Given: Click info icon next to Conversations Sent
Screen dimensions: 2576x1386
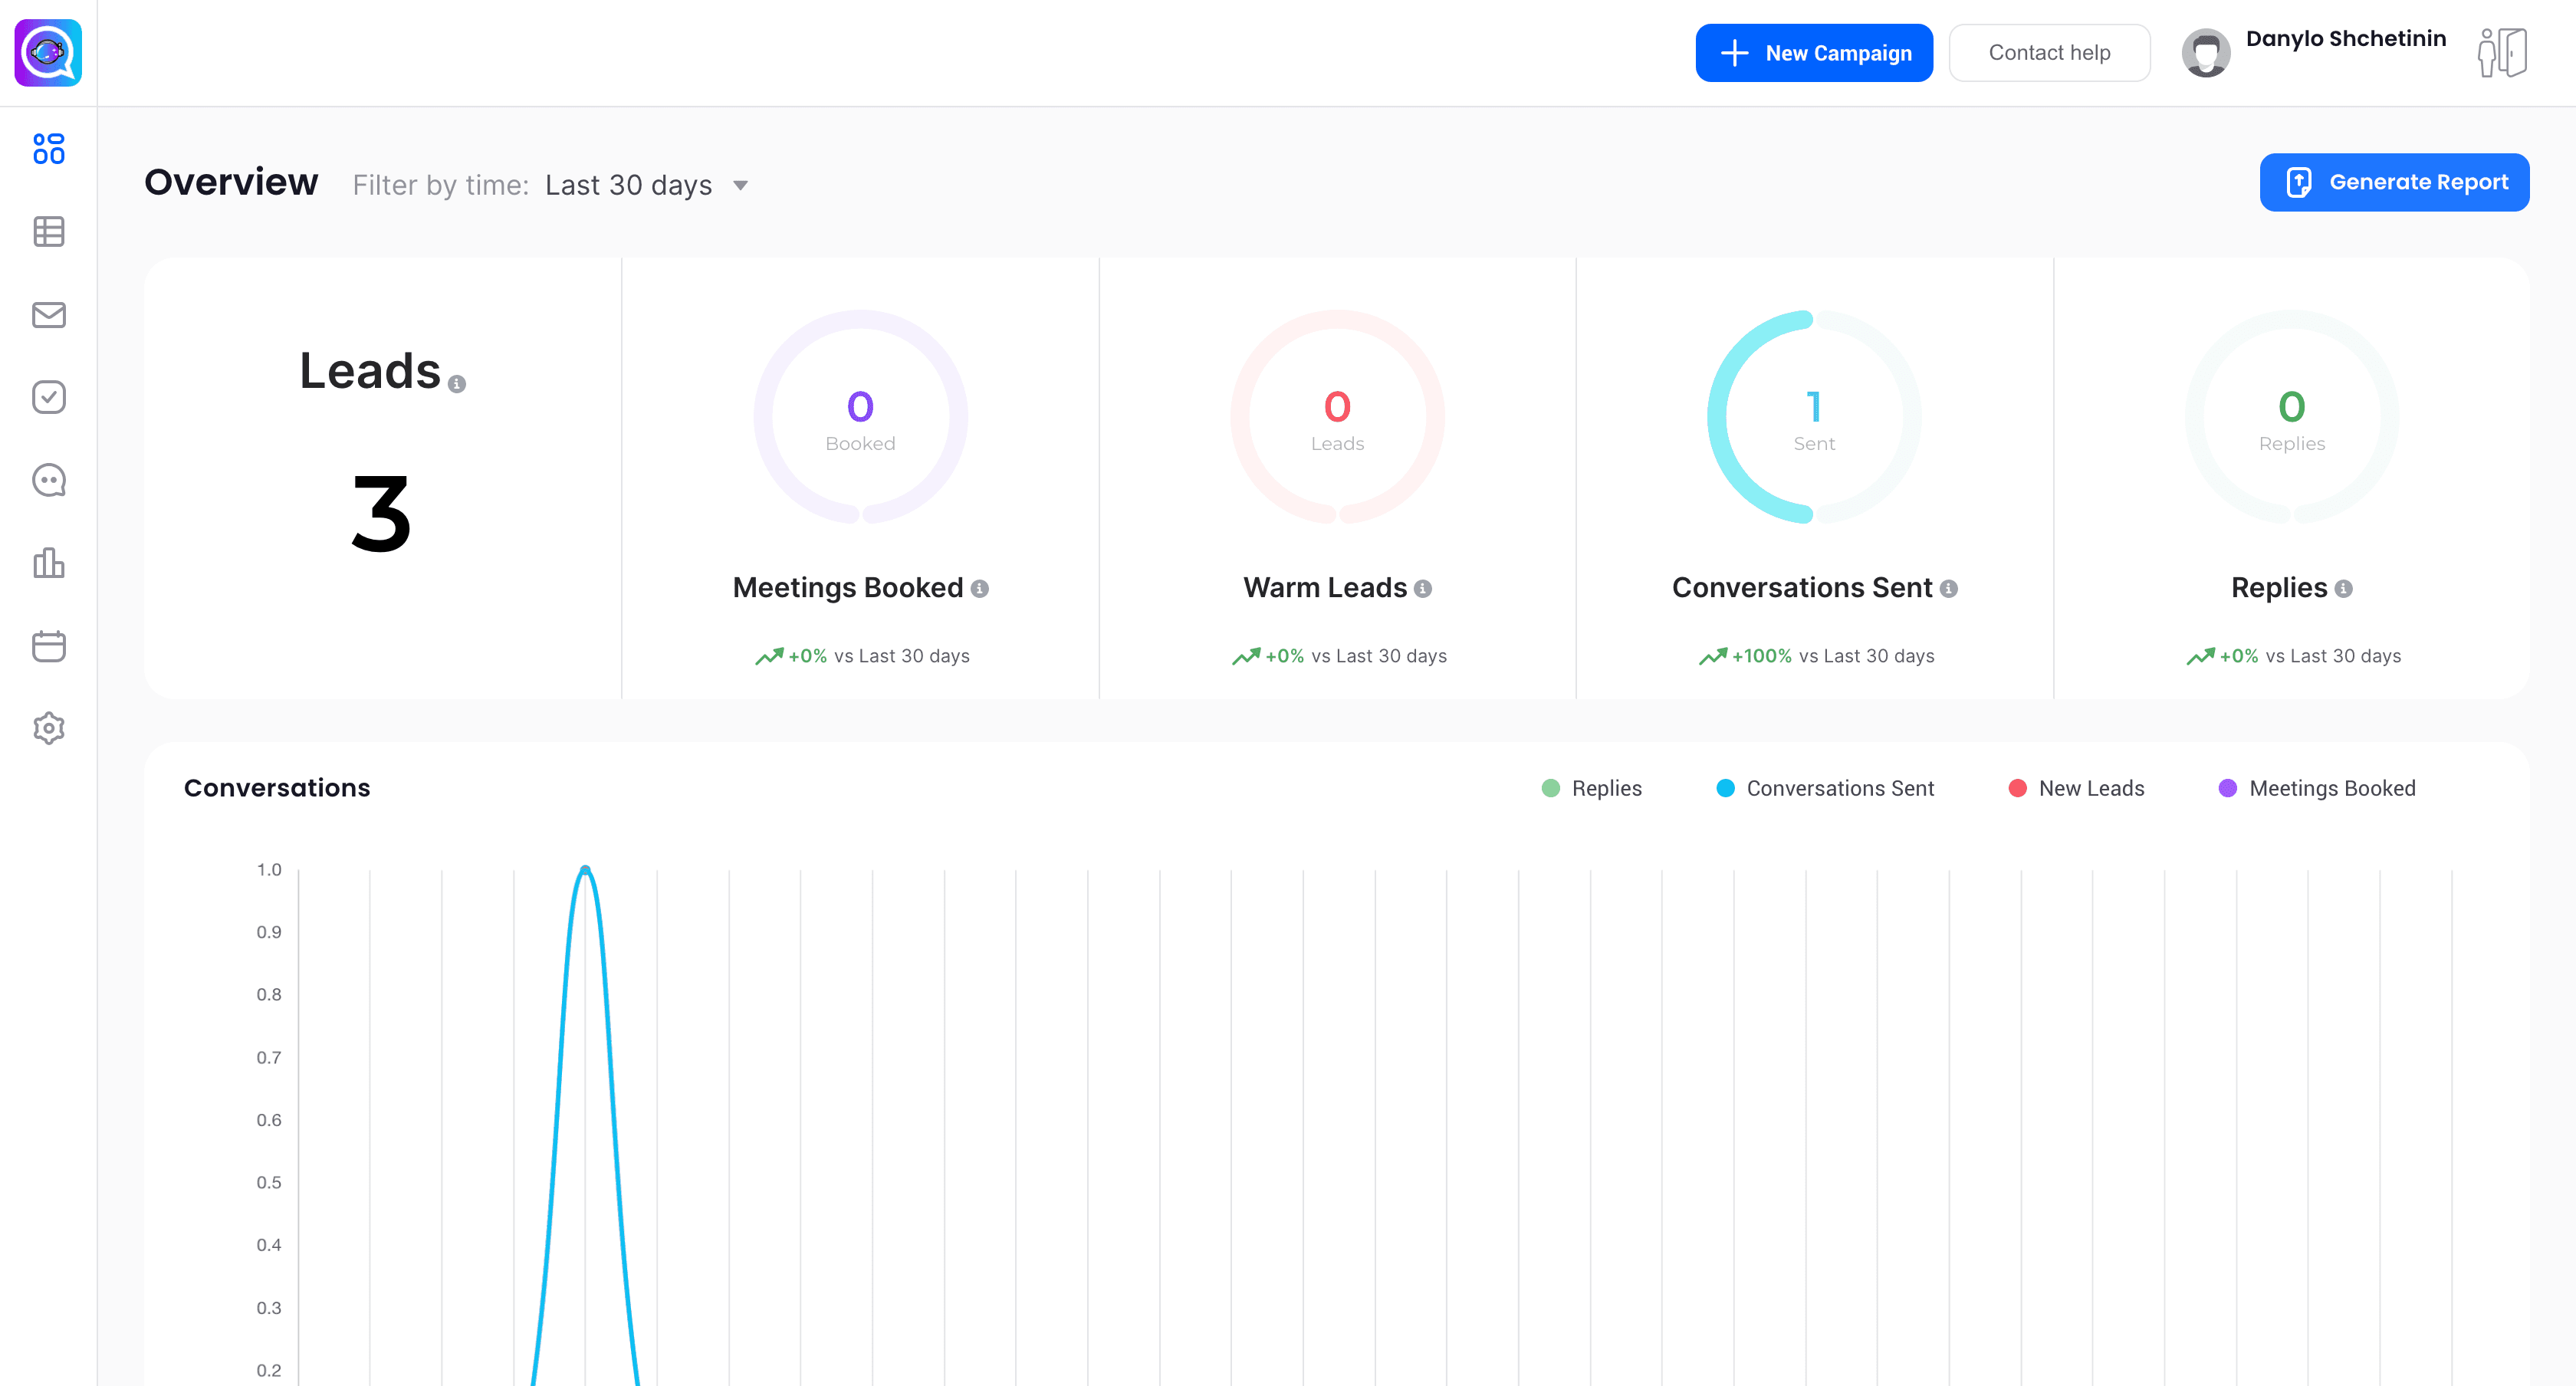Looking at the screenshot, I should (x=1949, y=589).
